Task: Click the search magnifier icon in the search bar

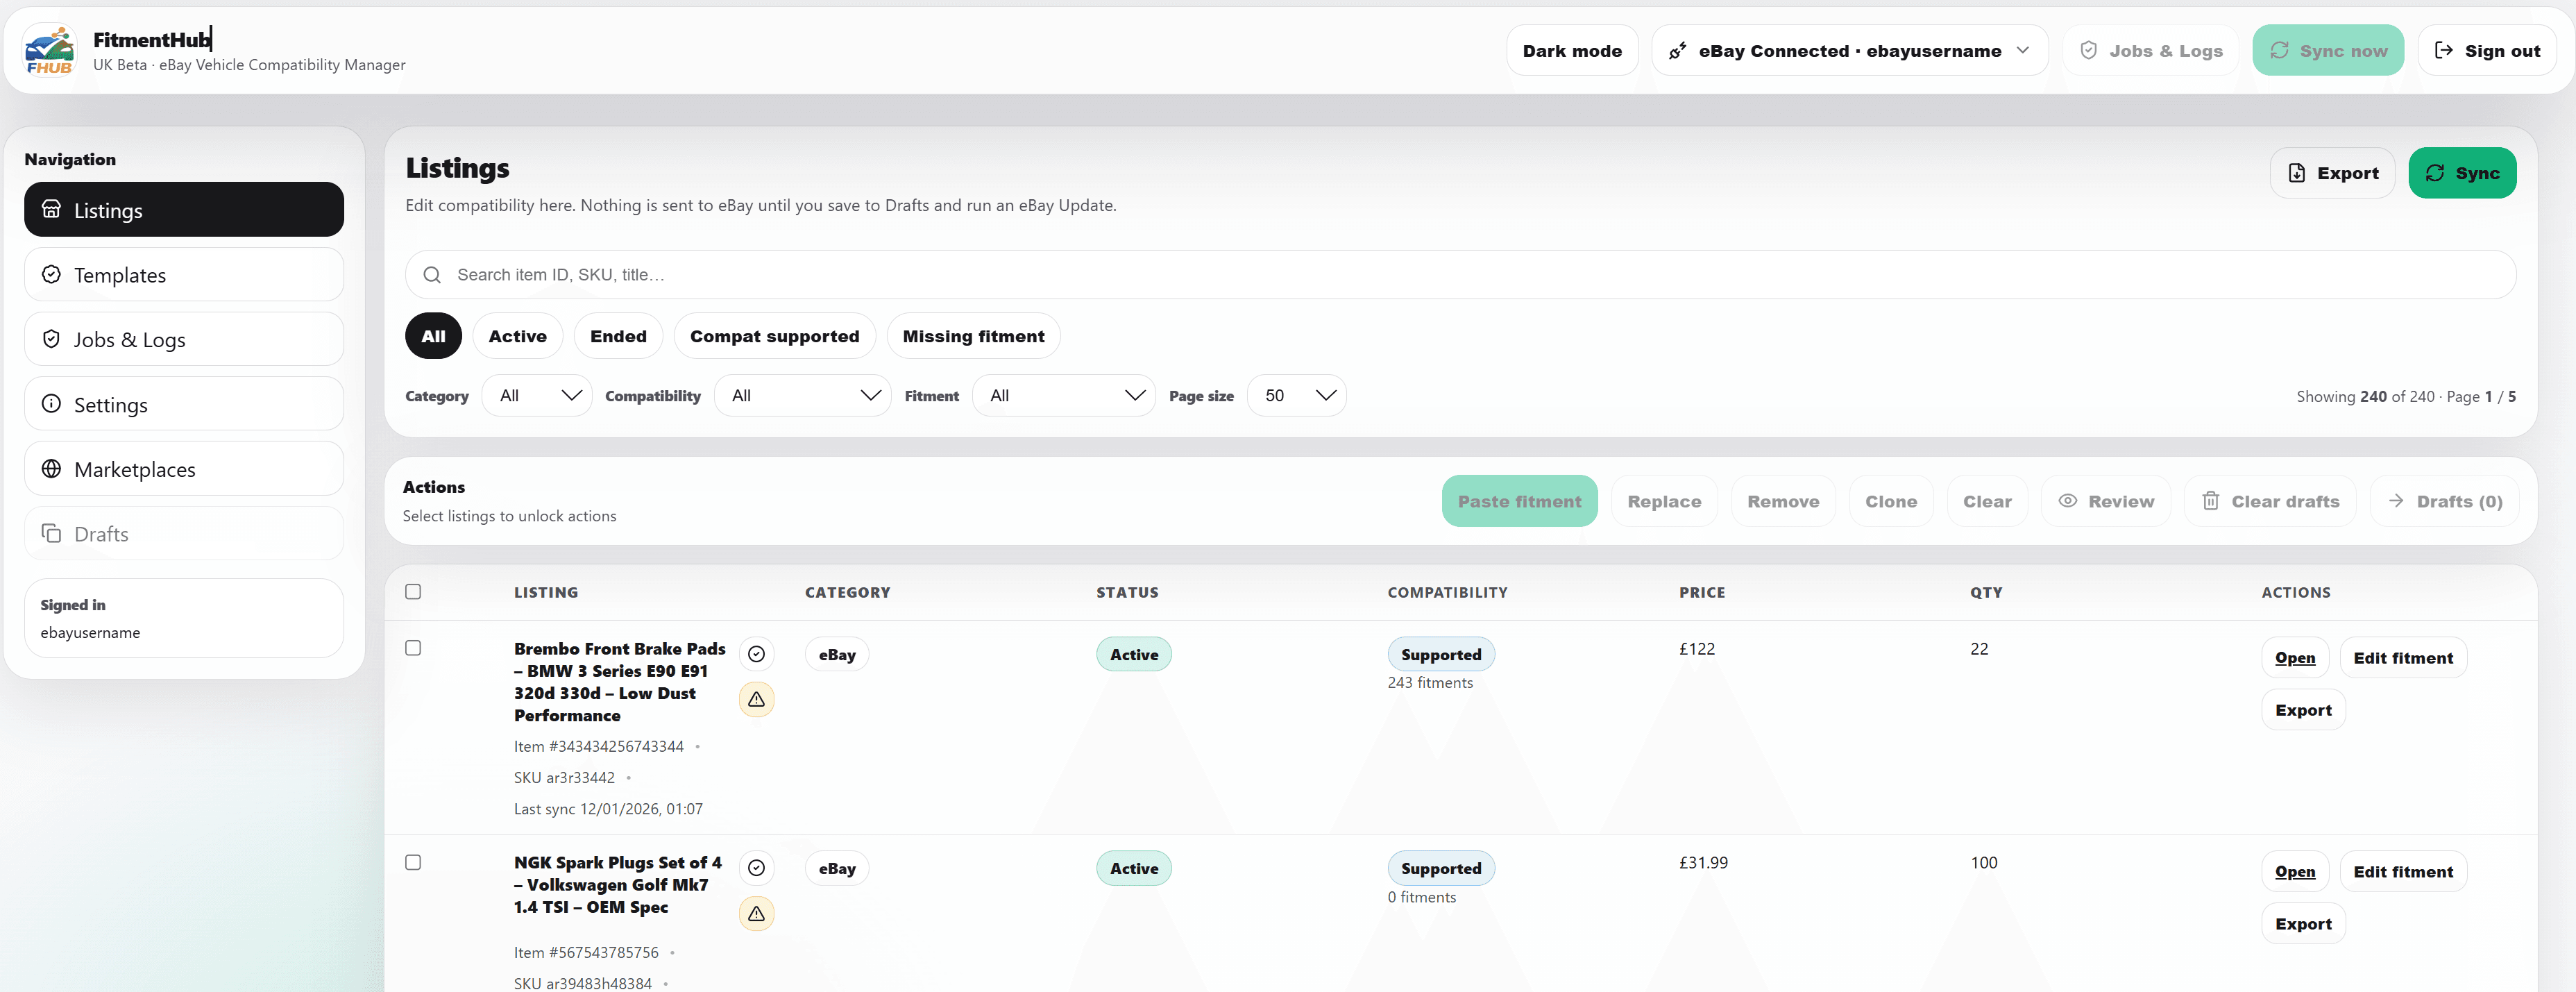Action: (x=433, y=274)
